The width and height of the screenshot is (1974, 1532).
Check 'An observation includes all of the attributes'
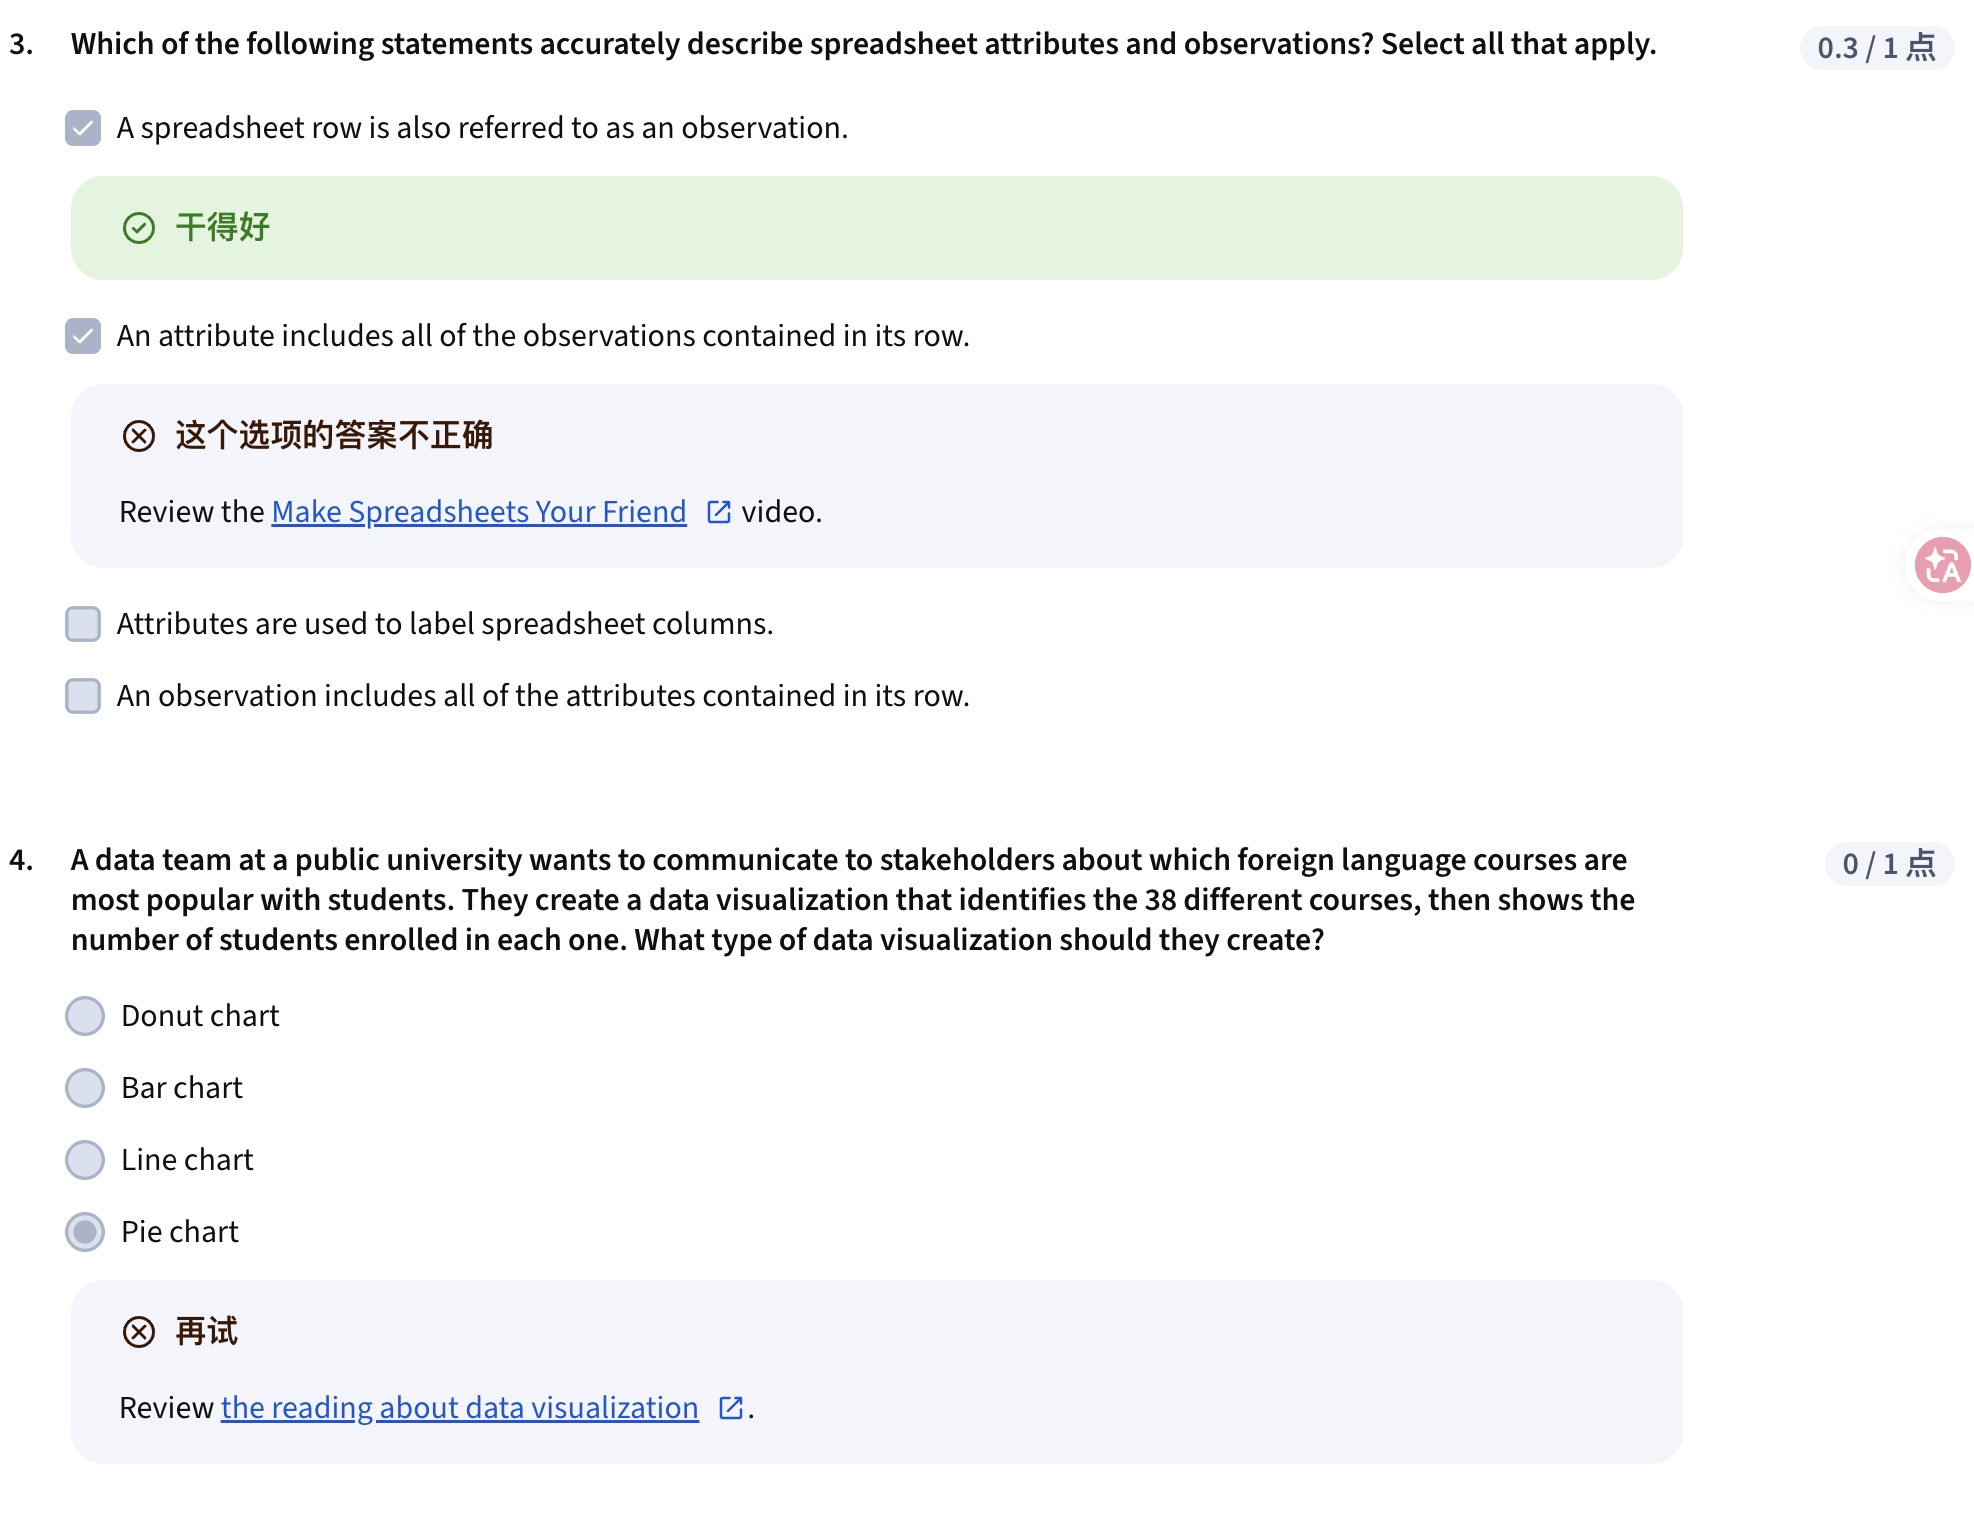coord(83,696)
